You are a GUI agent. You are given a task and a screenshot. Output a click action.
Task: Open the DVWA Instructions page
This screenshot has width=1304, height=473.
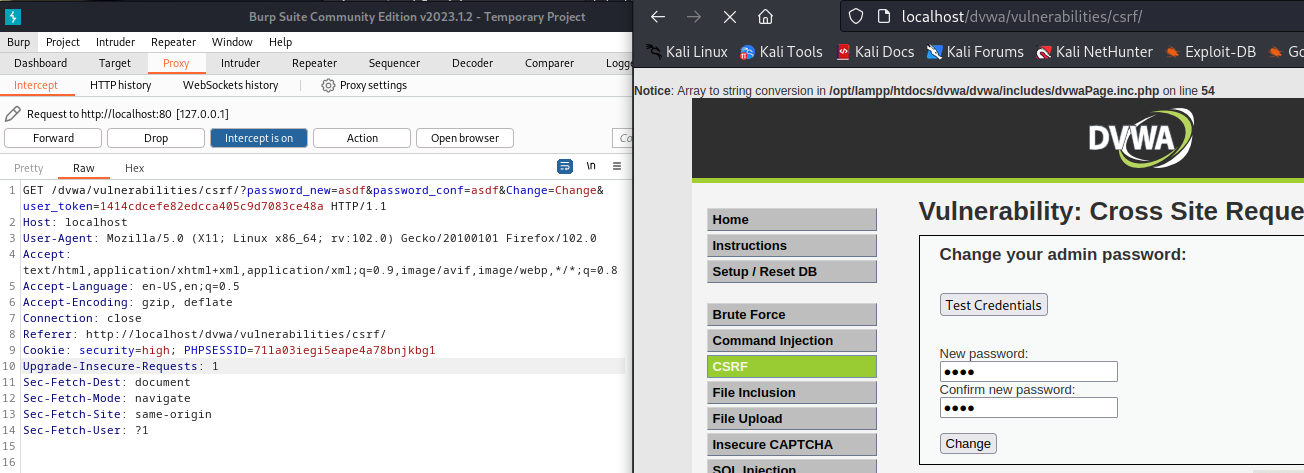pos(792,246)
